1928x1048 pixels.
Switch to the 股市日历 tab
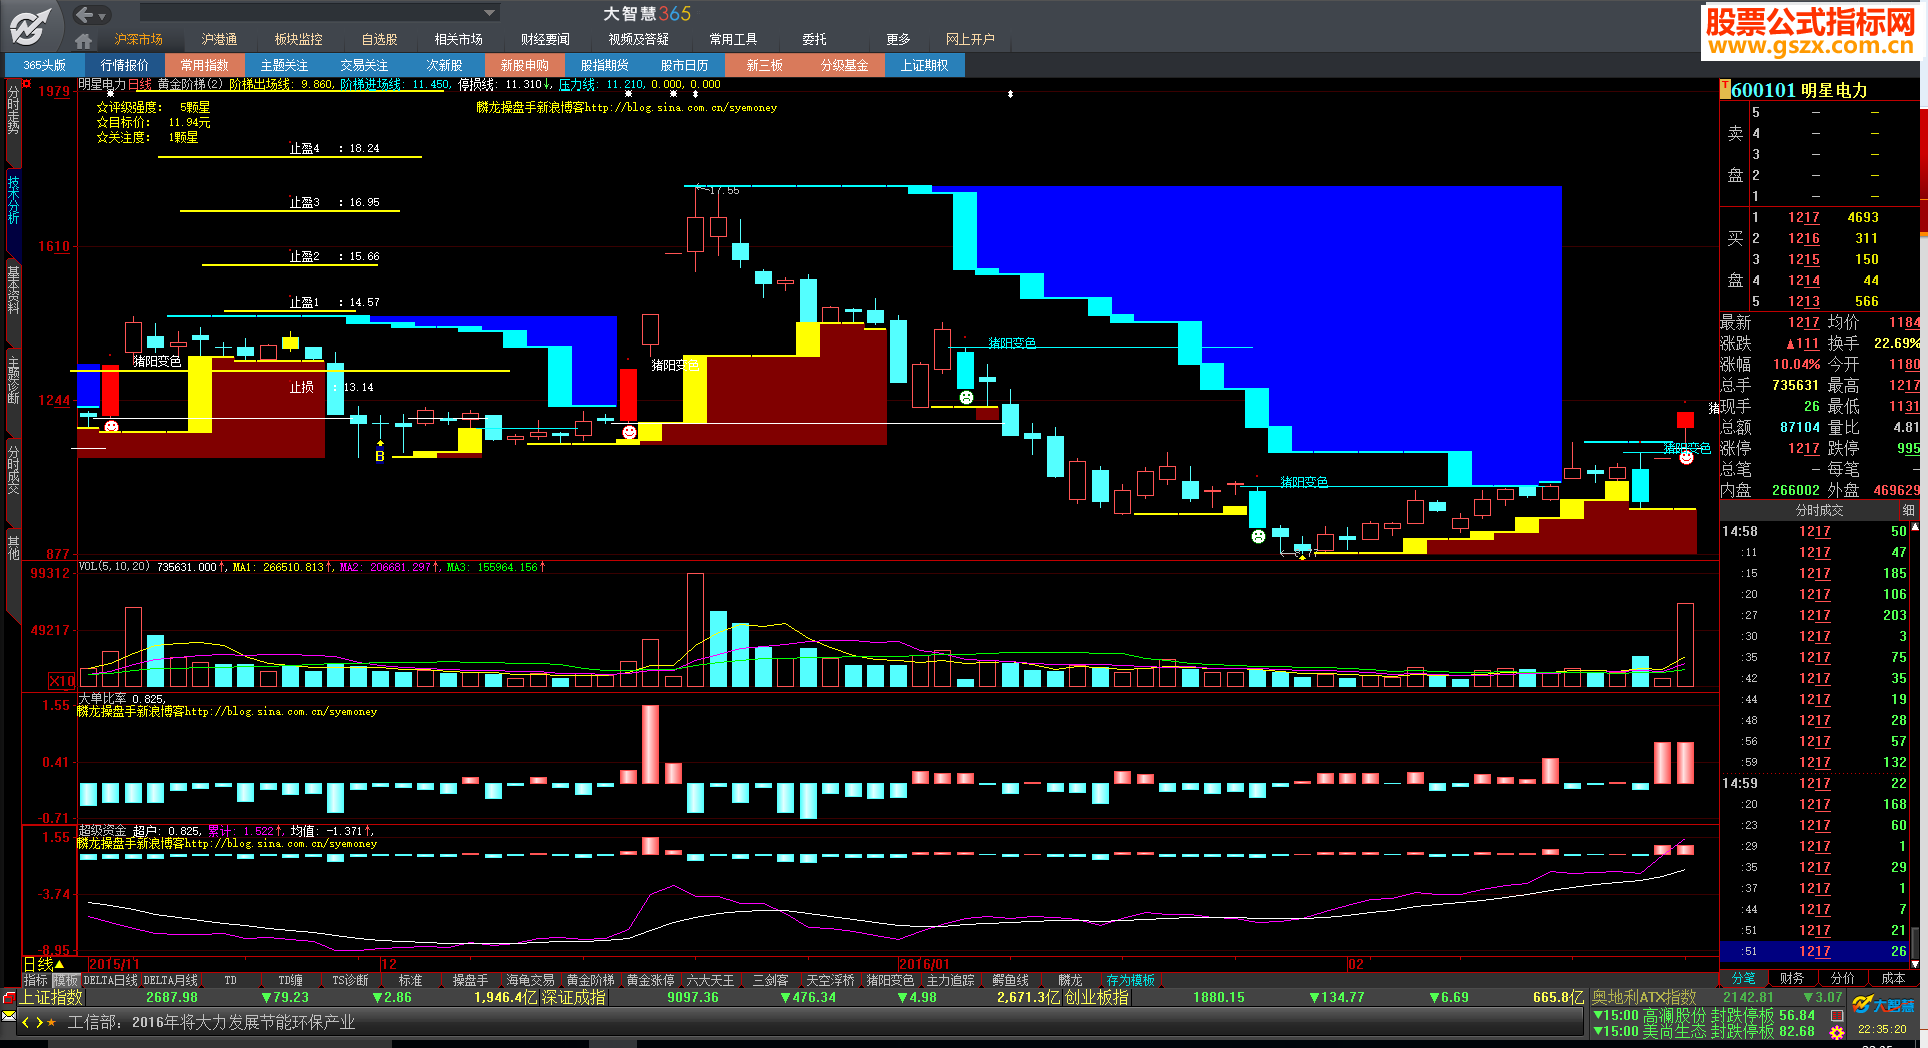click(x=684, y=65)
